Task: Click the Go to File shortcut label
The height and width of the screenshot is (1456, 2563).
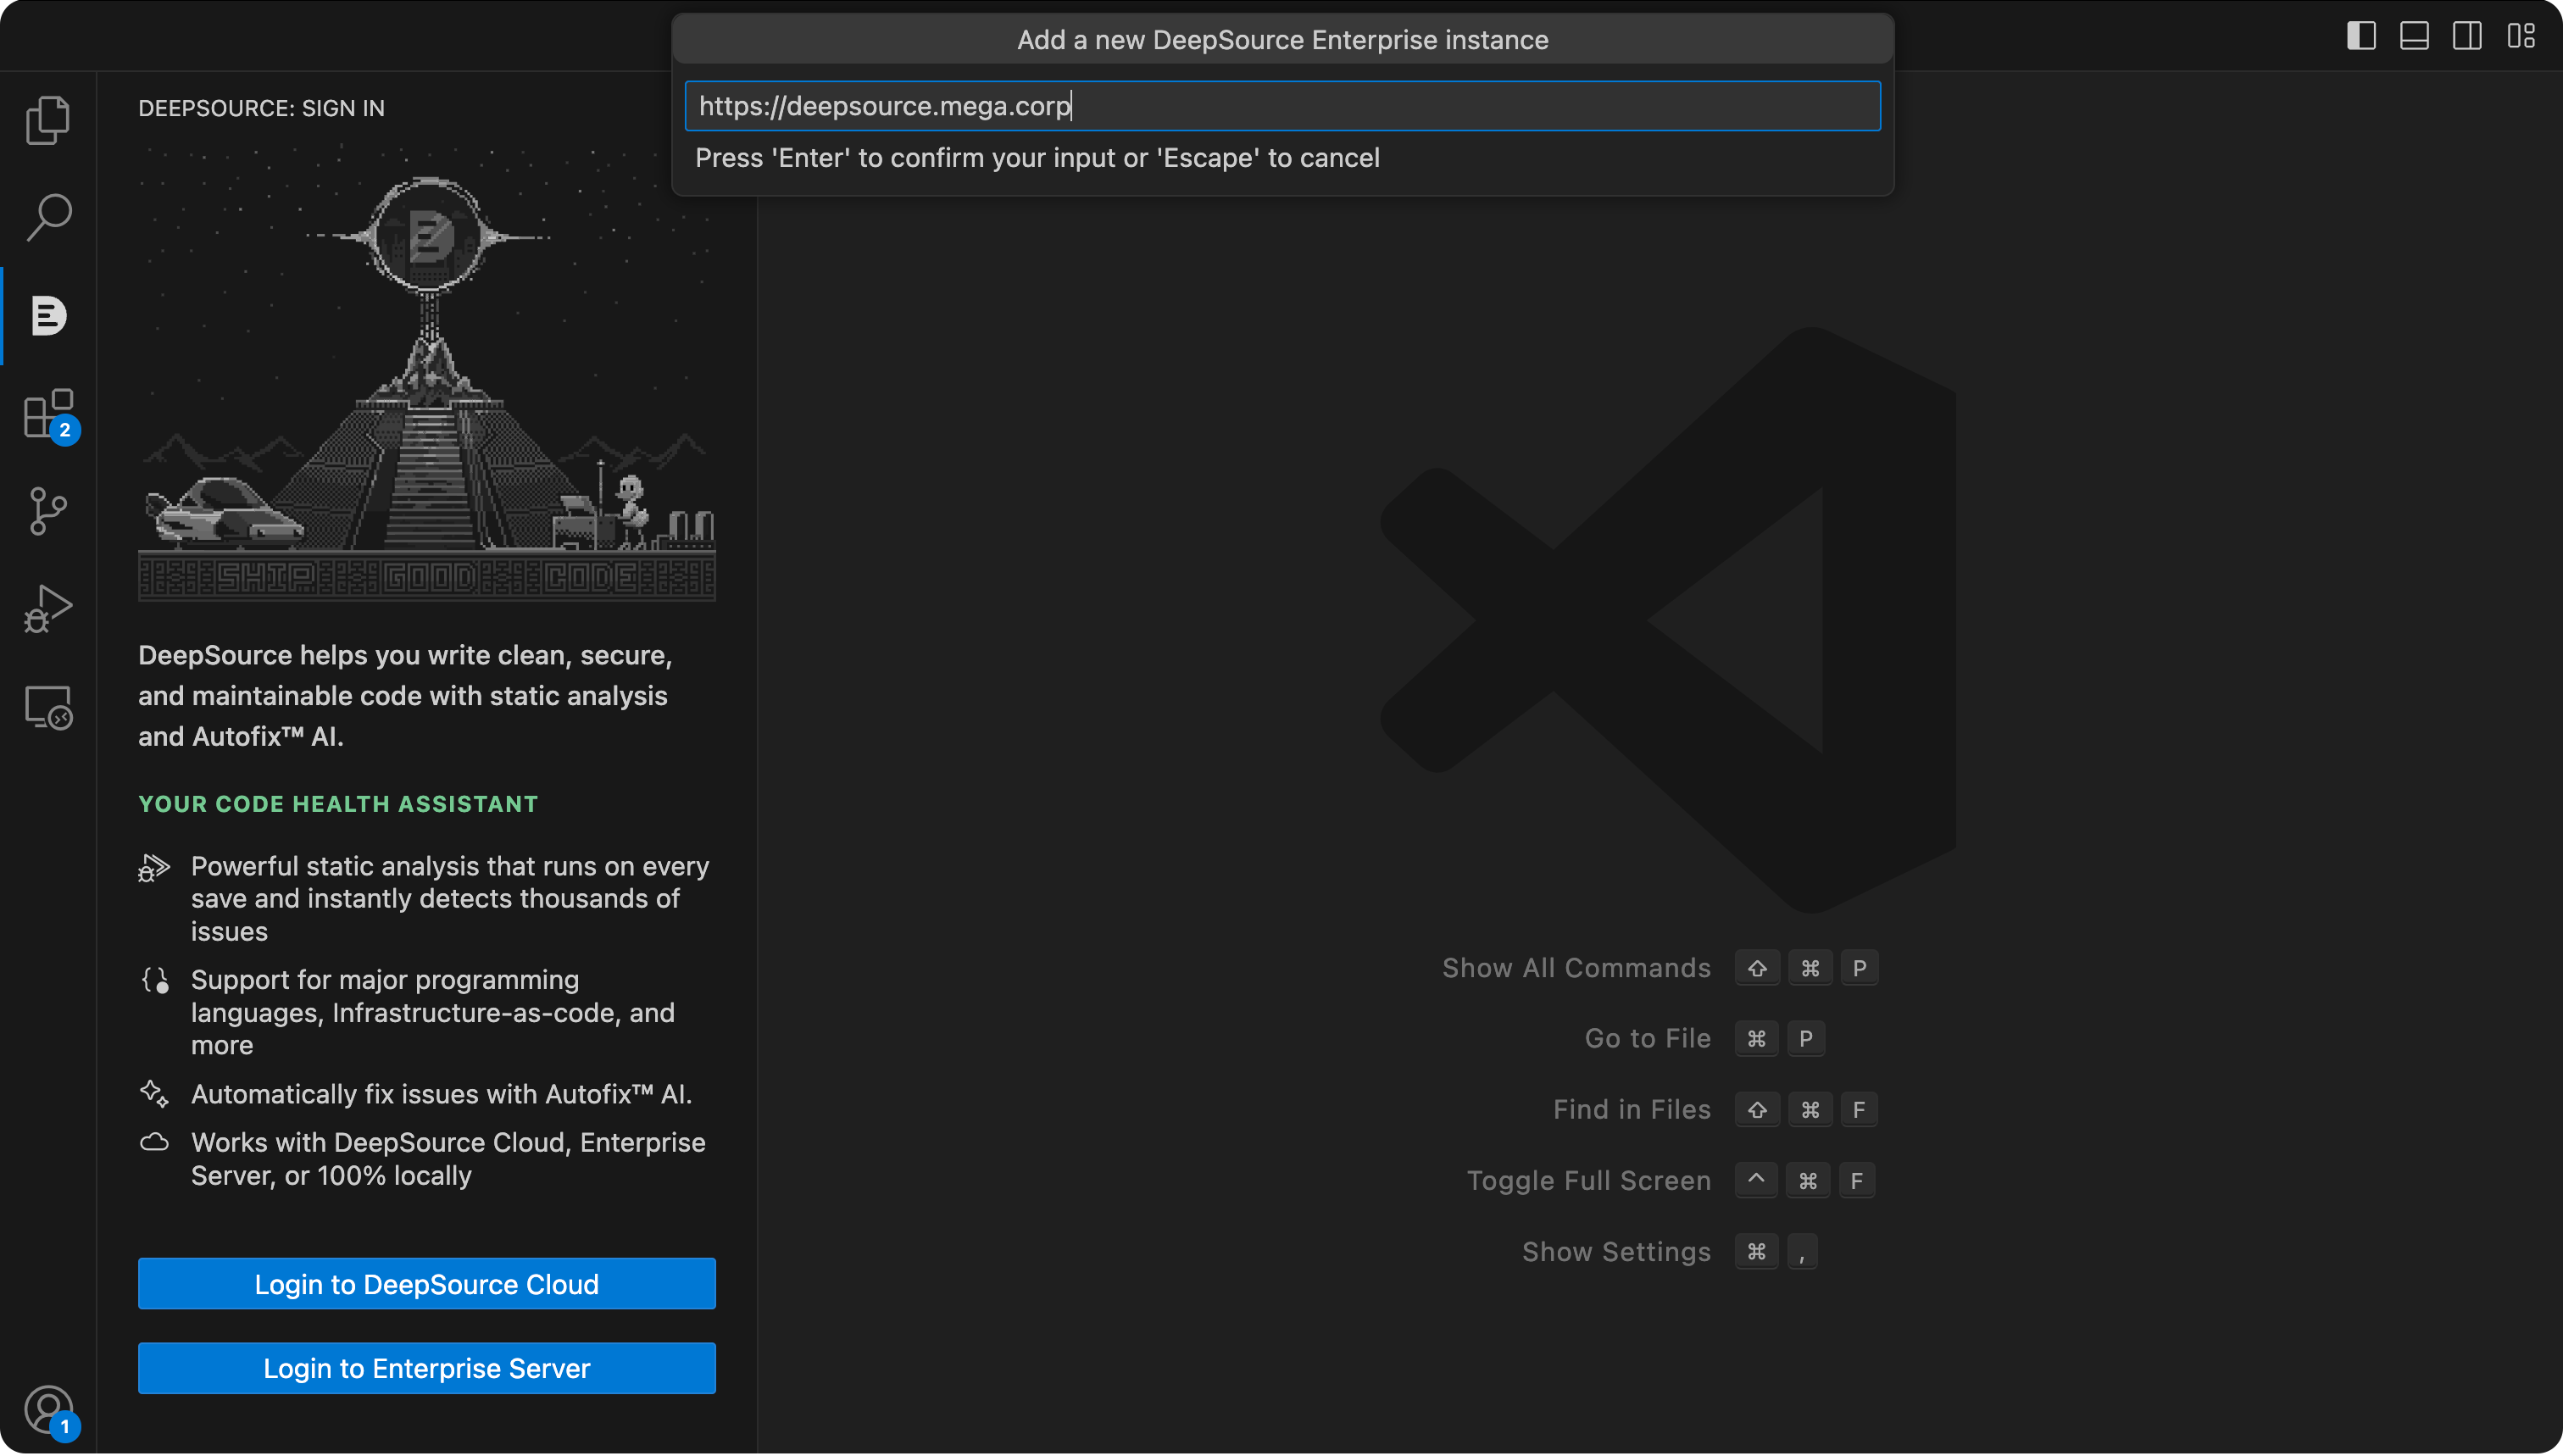Action: (1647, 1038)
